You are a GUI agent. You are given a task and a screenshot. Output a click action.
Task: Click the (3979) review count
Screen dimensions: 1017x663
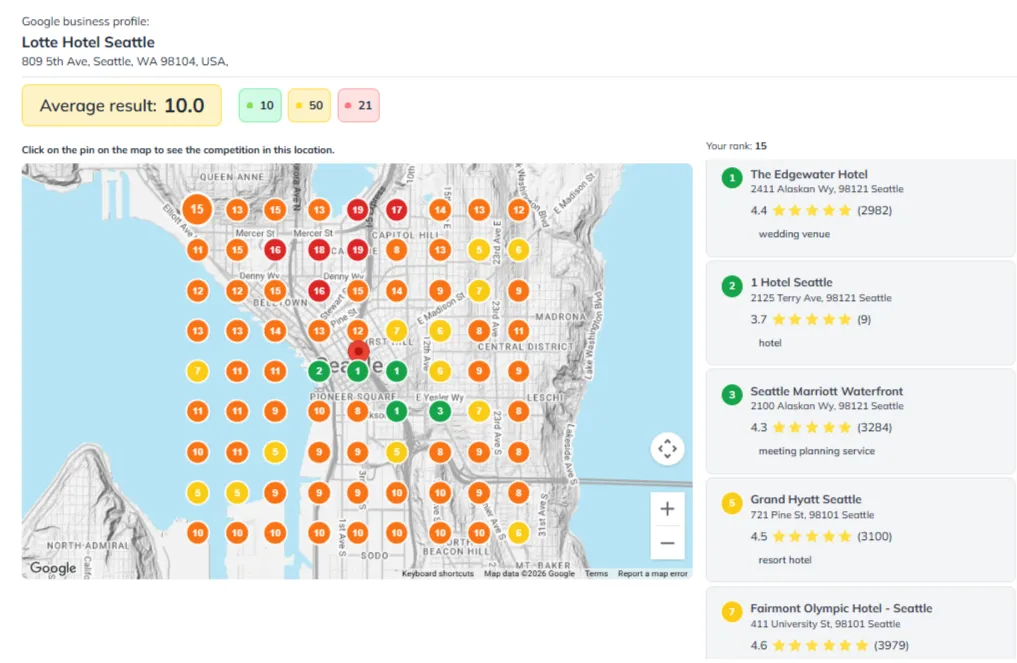pyautogui.click(x=891, y=645)
